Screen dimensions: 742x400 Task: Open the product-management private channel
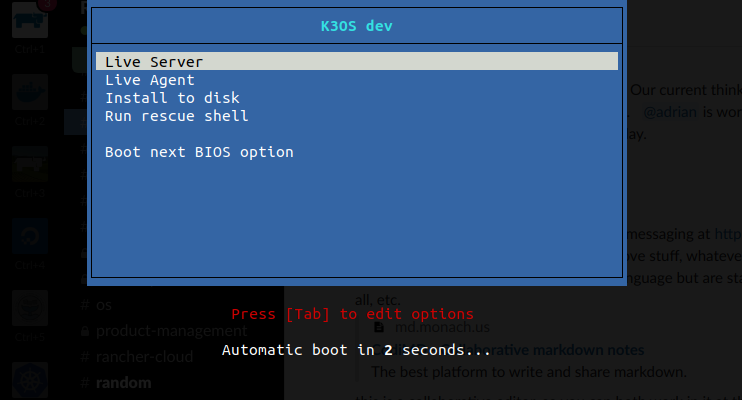164,330
